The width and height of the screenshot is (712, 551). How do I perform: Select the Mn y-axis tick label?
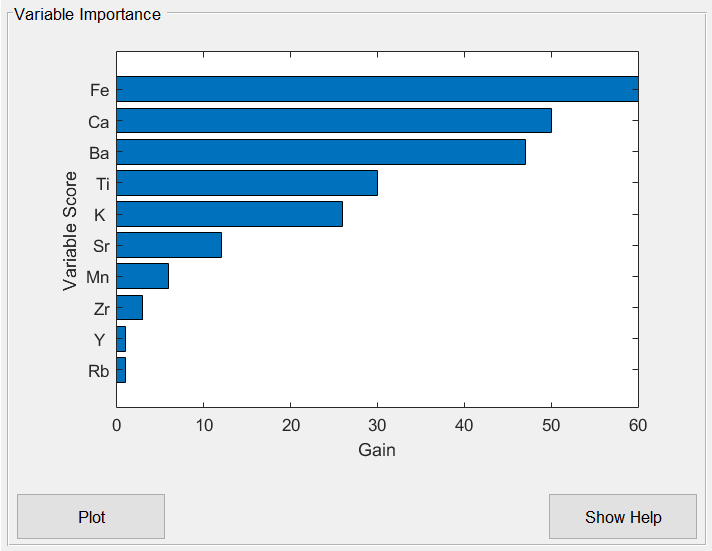coord(98,277)
